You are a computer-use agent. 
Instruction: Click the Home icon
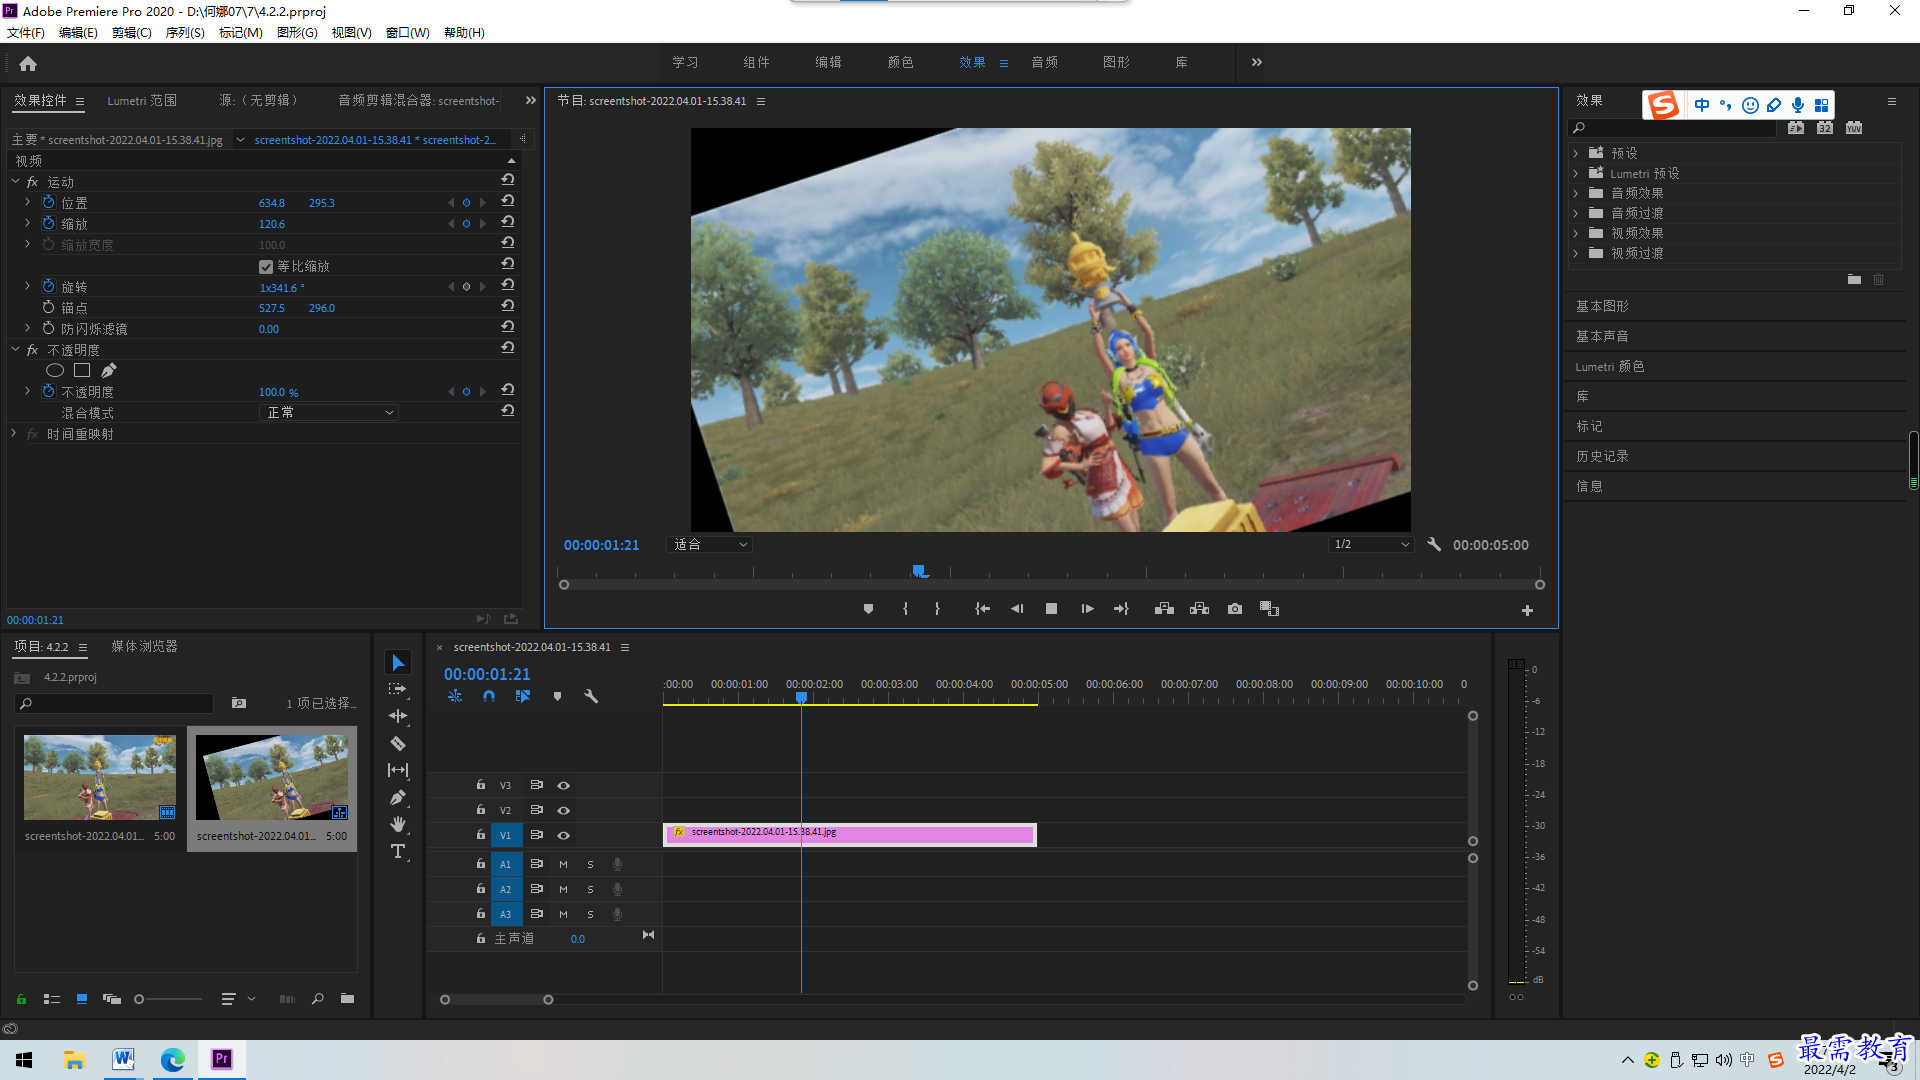pyautogui.click(x=28, y=63)
